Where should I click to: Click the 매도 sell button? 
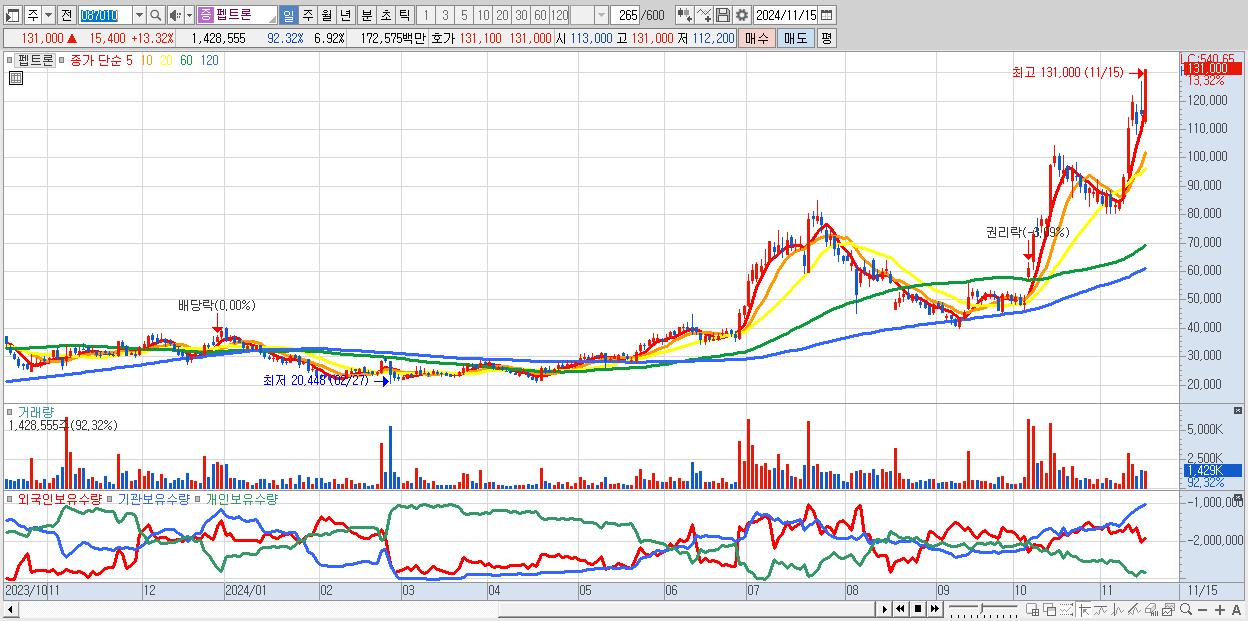[x=795, y=38]
